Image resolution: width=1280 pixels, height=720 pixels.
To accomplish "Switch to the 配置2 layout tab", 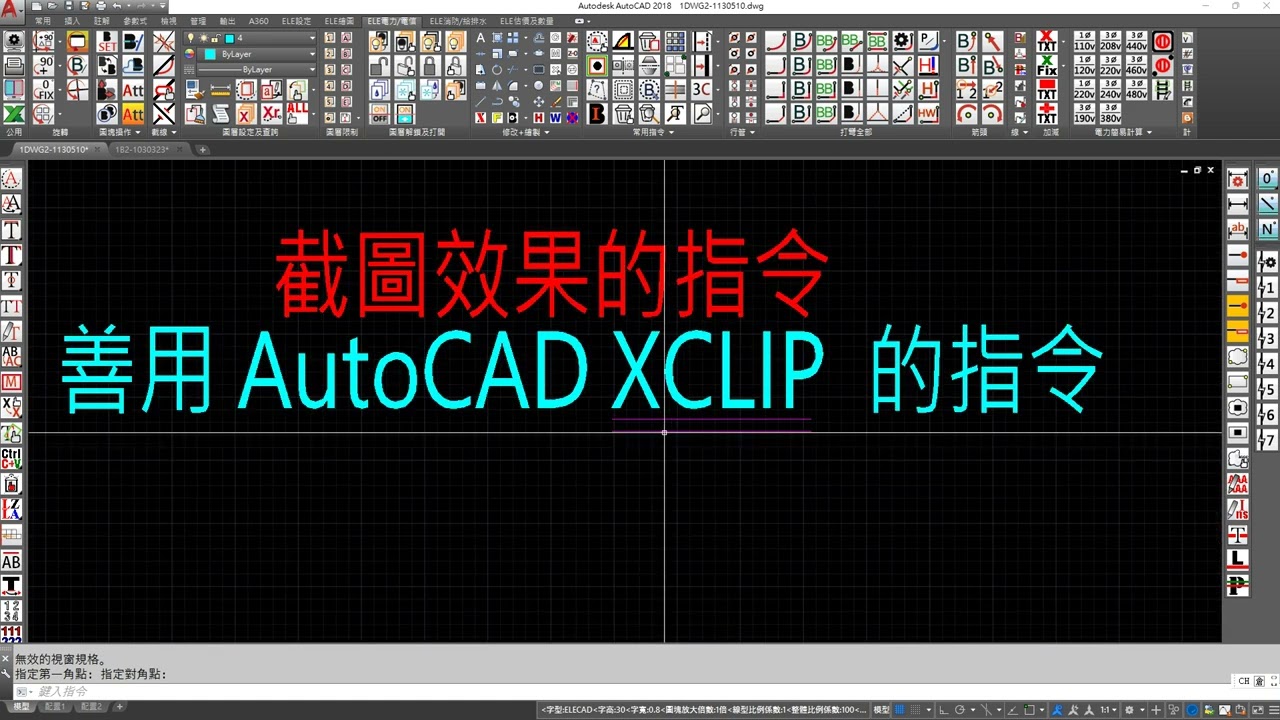I will tap(91, 707).
